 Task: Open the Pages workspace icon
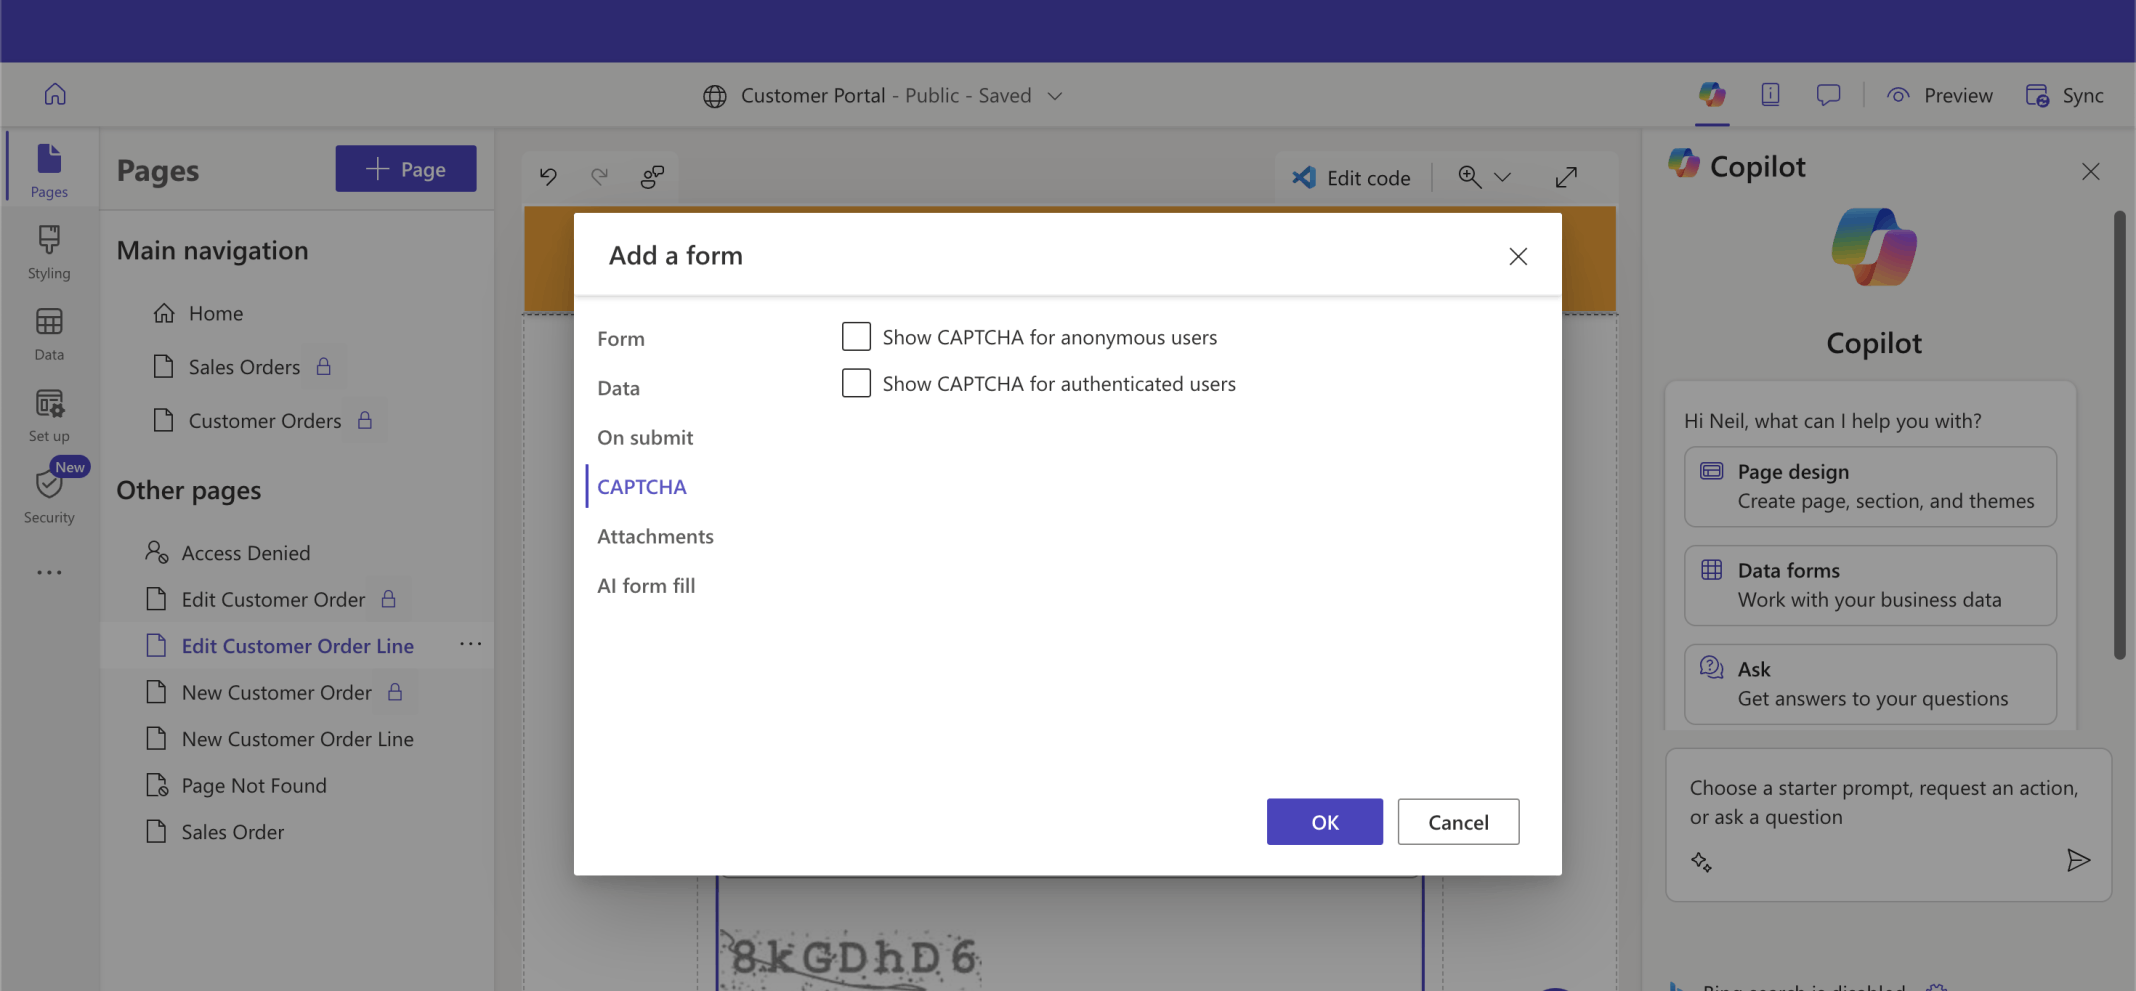coord(49,169)
